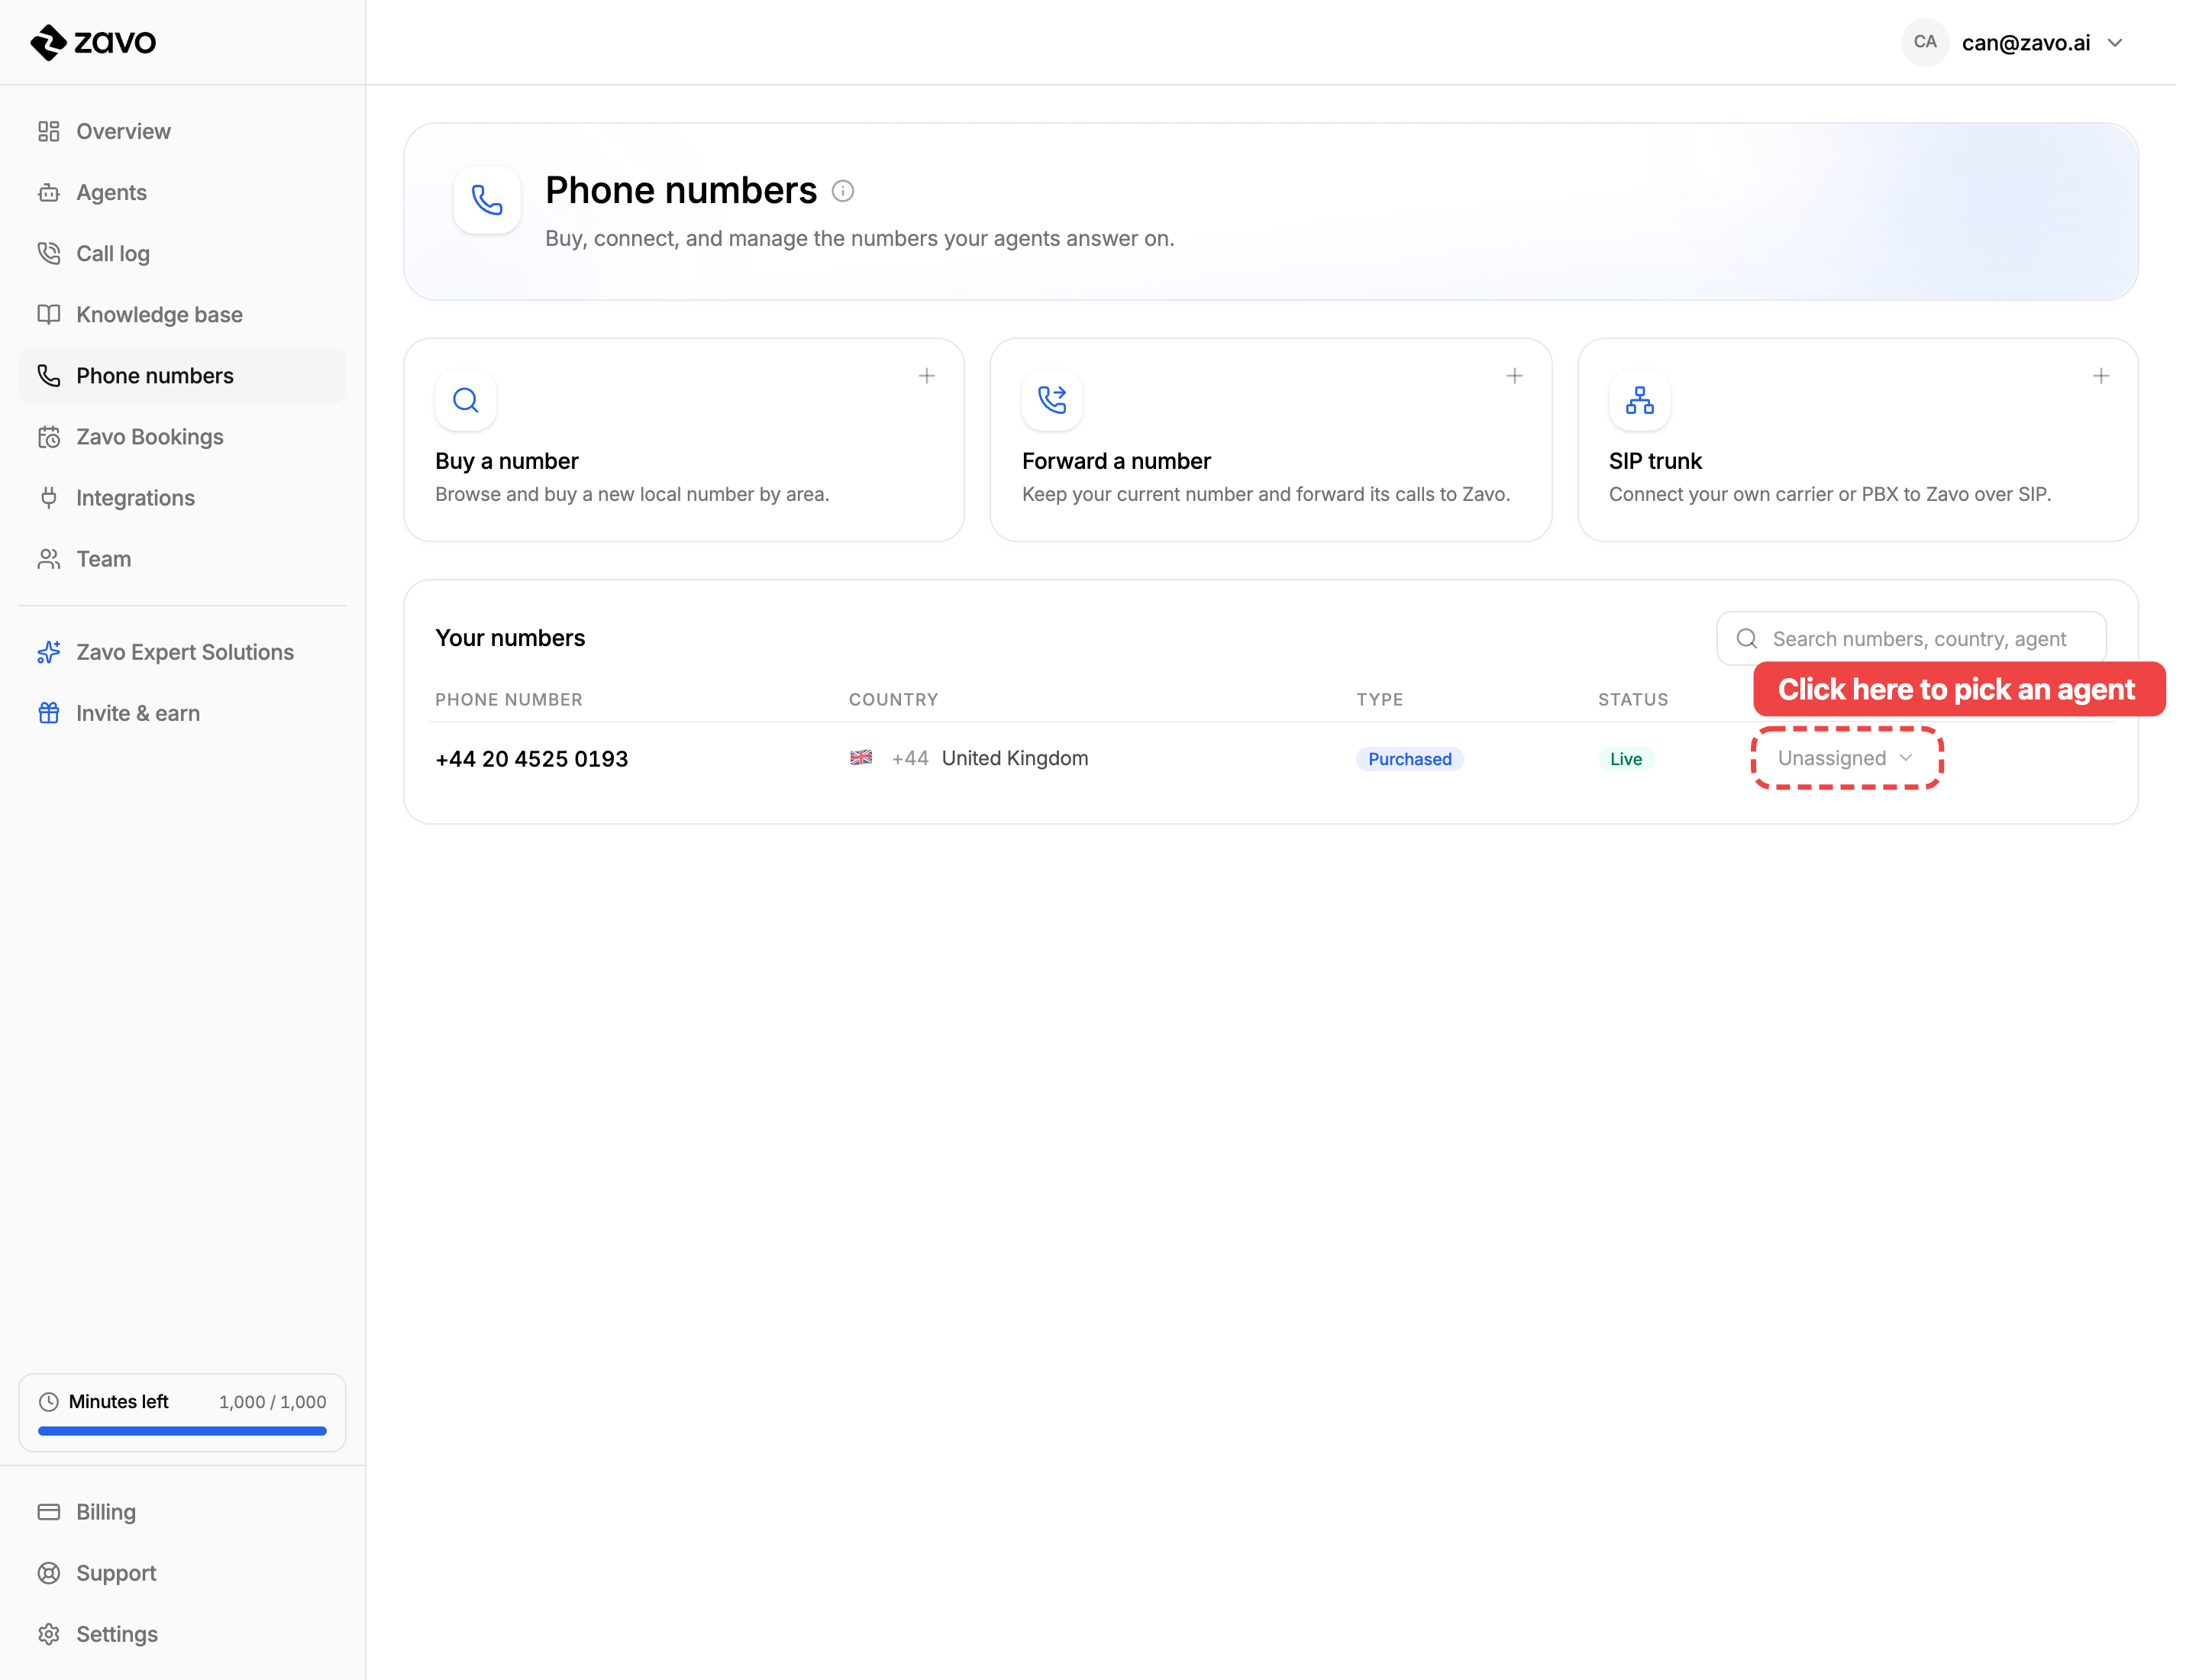2199x1680 pixels.
Task: Click the Zavo Expert Solutions sparkle icon
Action: click(x=49, y=652)
